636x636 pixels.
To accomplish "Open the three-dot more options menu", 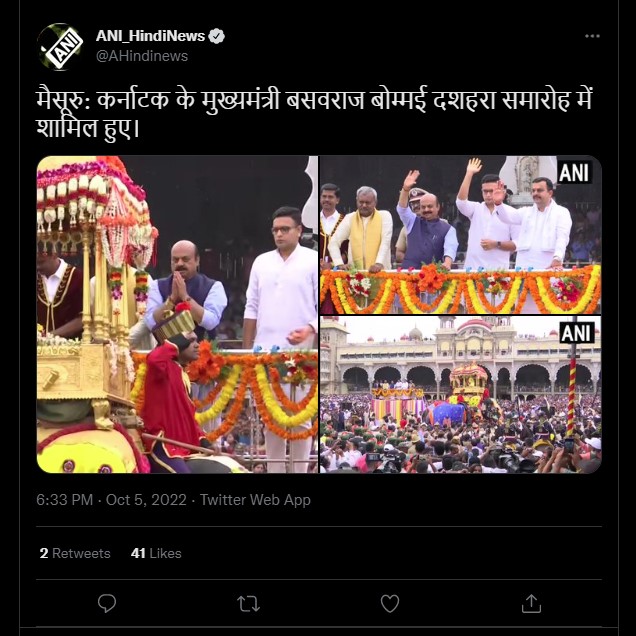I will [x=592, y=36].
